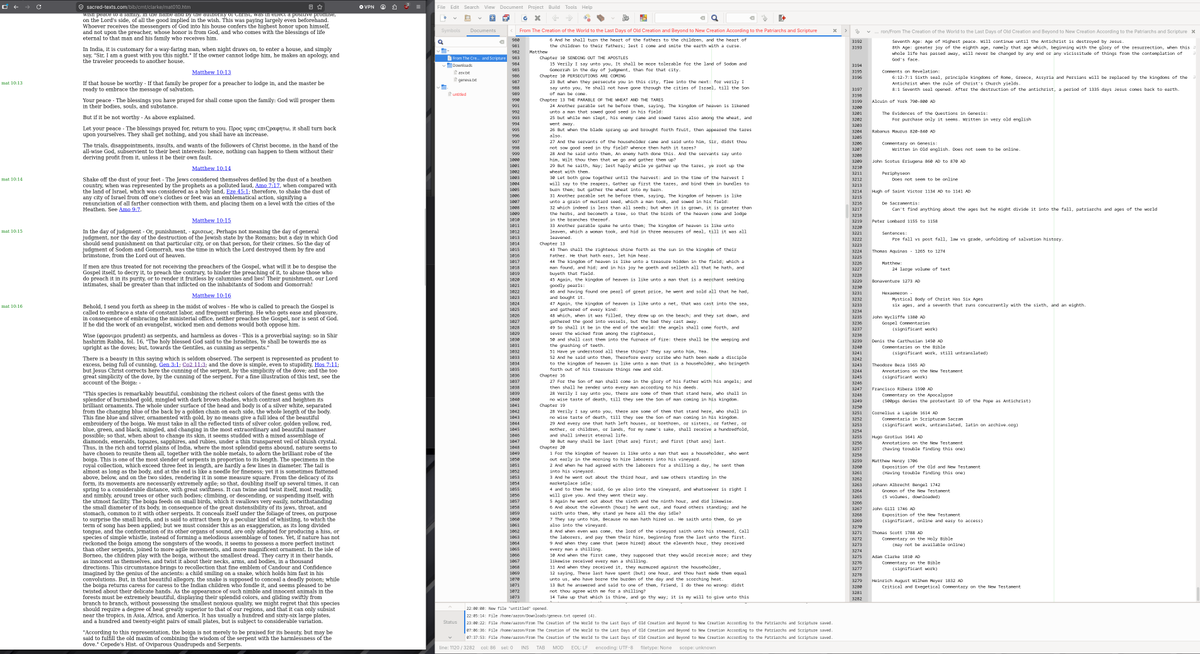This screenshot has width=1200, height=654.
Task: Switch to the Symbols sidebar tab
Action: 451,31
